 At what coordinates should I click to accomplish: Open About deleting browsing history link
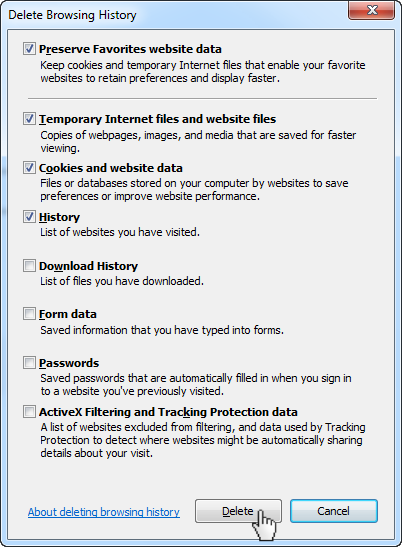coord(104,512)
